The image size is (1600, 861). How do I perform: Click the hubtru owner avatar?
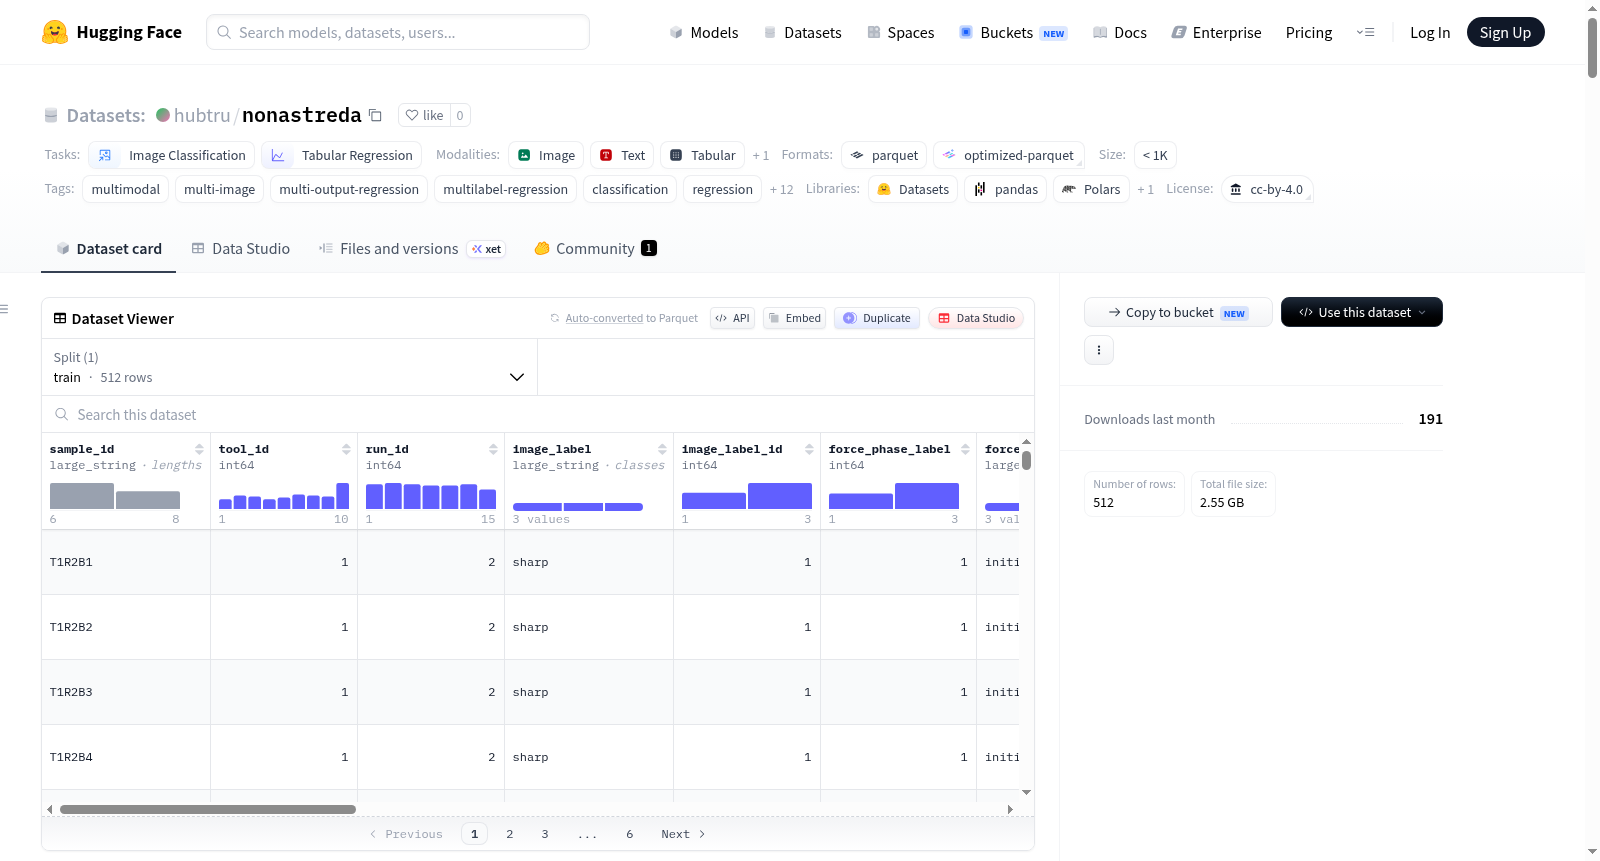(x=163, y=115)
